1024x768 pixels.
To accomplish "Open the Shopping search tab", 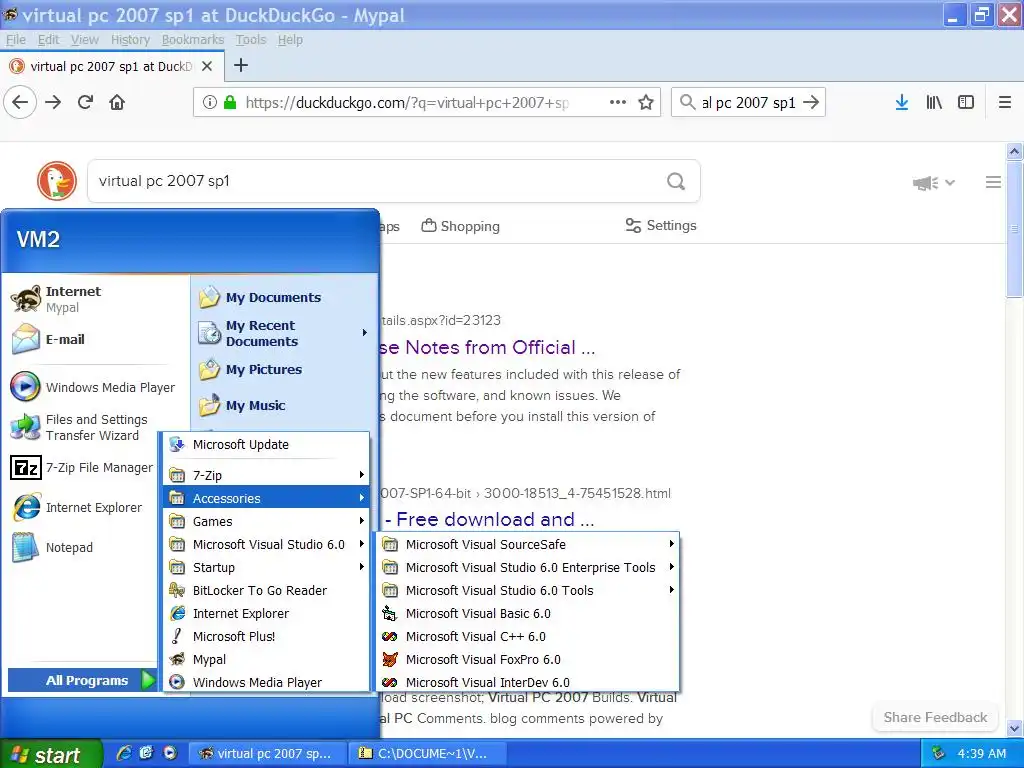I will [x=460, y=226].
